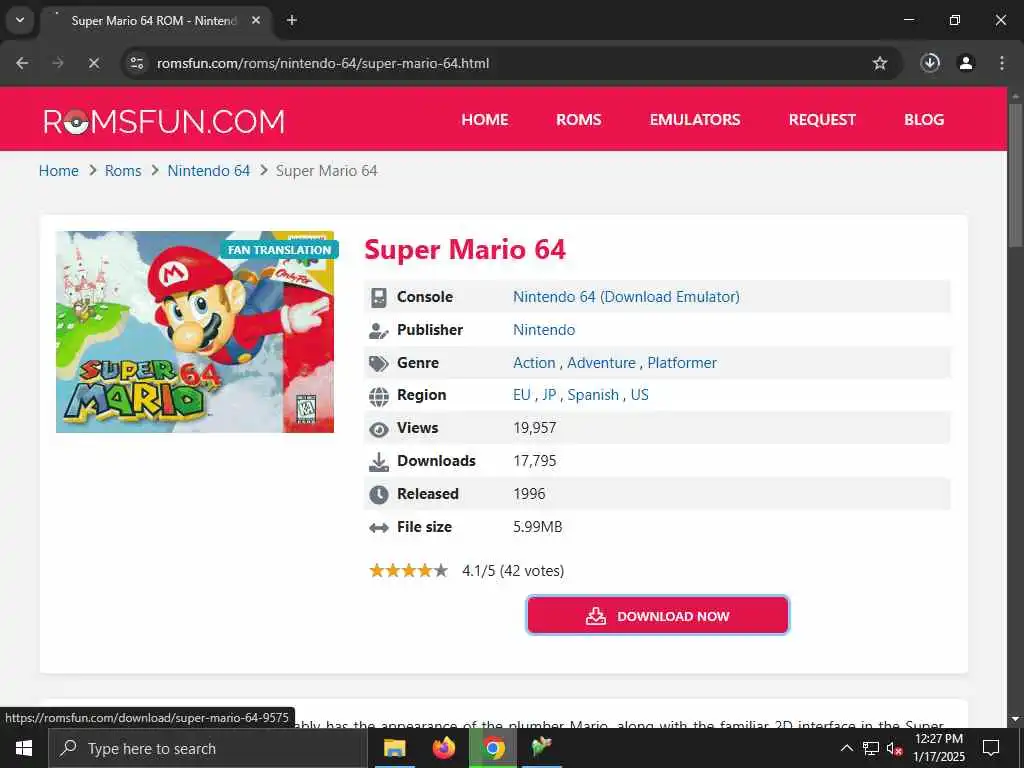The height and width of the screenshot is (768, 1024).
Task: Select the EU region link
Action: tap(522, 394)
